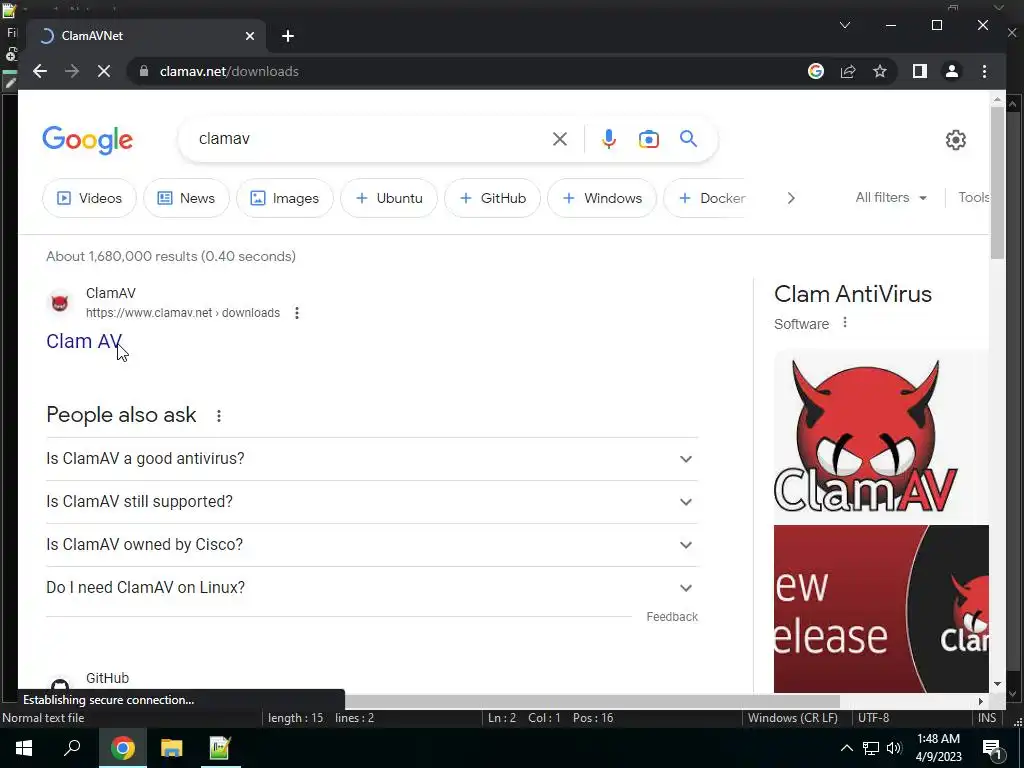The image size is (1024, 768).
Task: View site information lock icon
Action: (144, 71)
